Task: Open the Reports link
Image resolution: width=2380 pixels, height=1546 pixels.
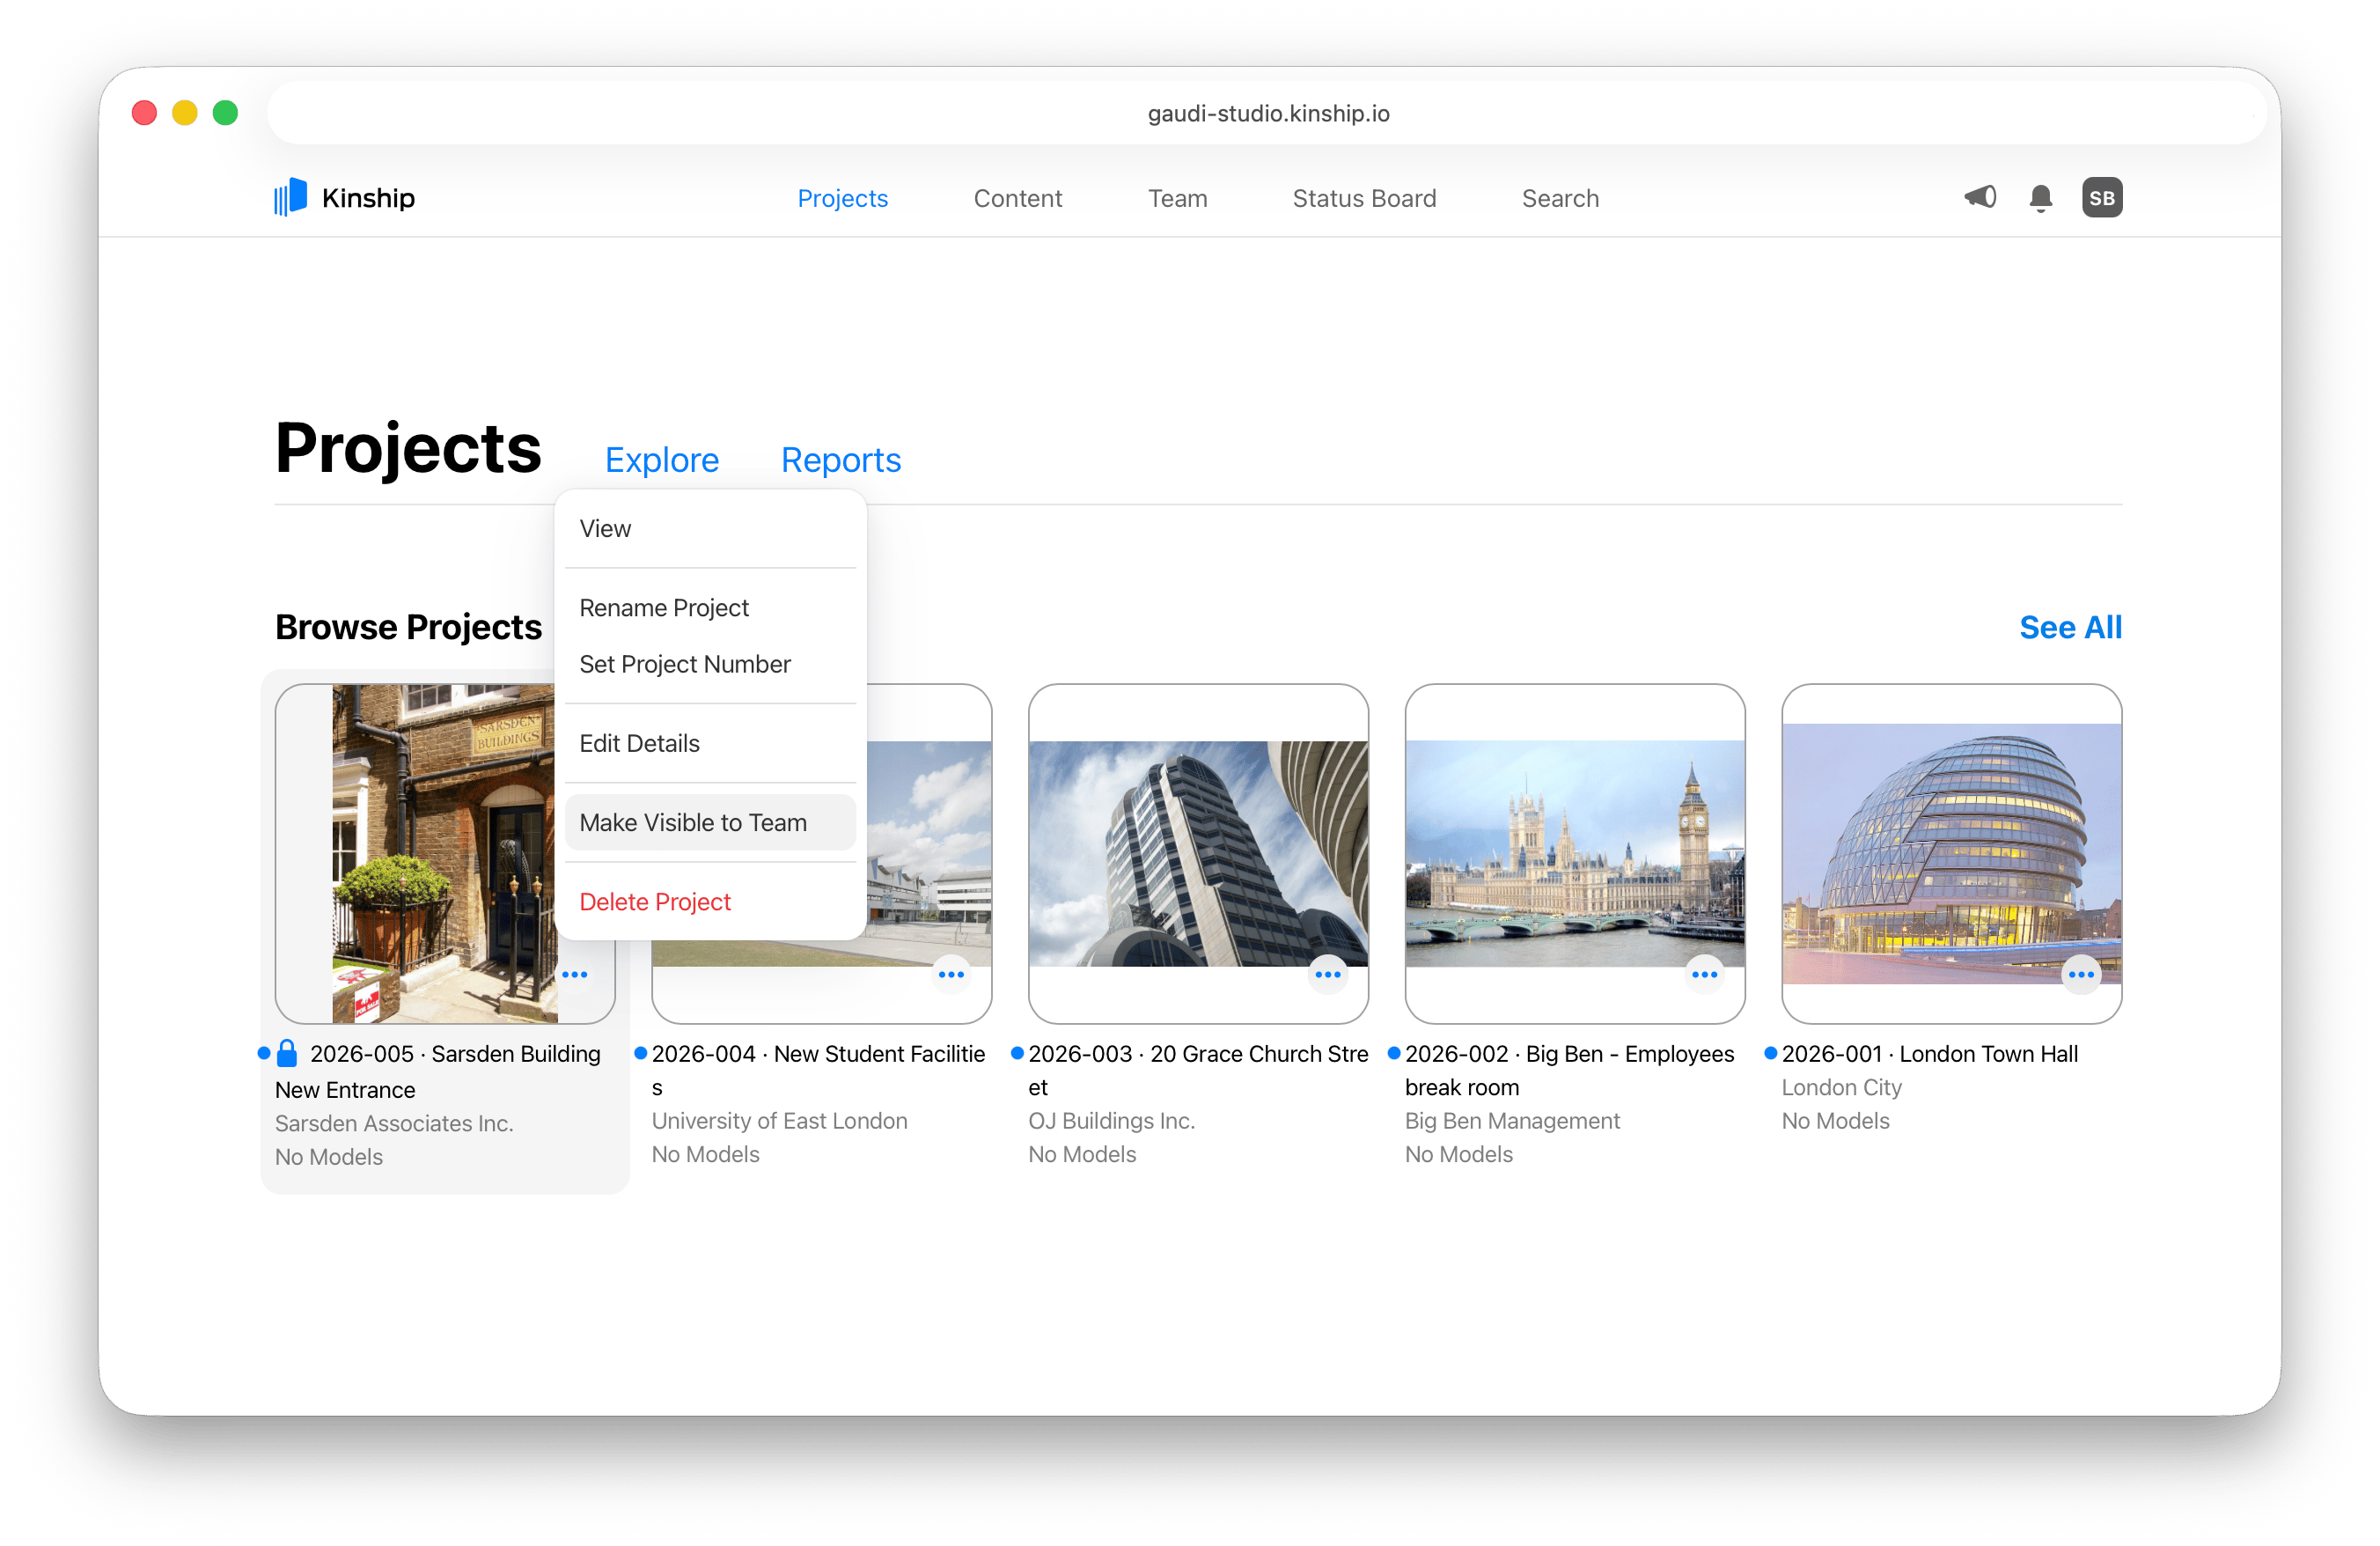Action: tap(841, 459)
